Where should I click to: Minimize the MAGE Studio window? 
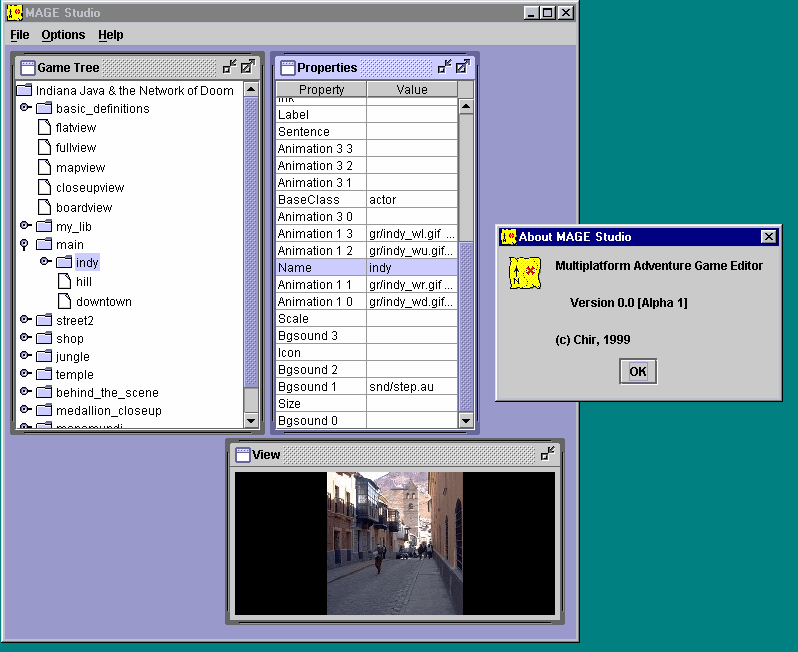531,13
